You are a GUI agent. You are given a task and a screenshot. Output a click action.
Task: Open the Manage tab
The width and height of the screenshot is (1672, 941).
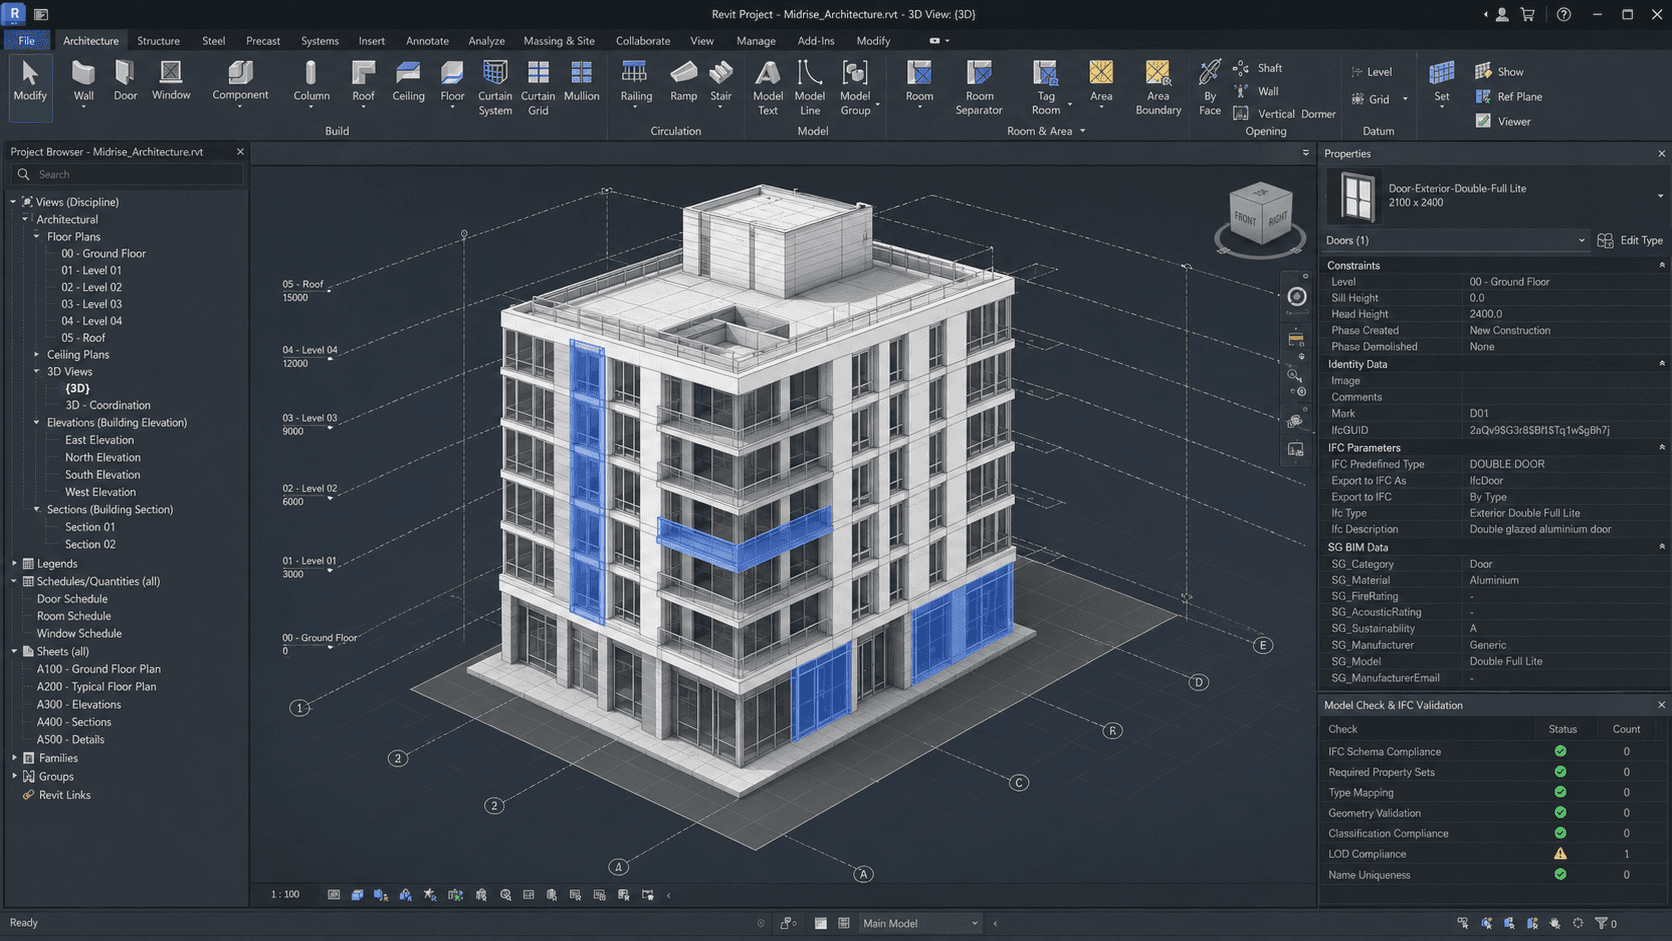[756, 41]
